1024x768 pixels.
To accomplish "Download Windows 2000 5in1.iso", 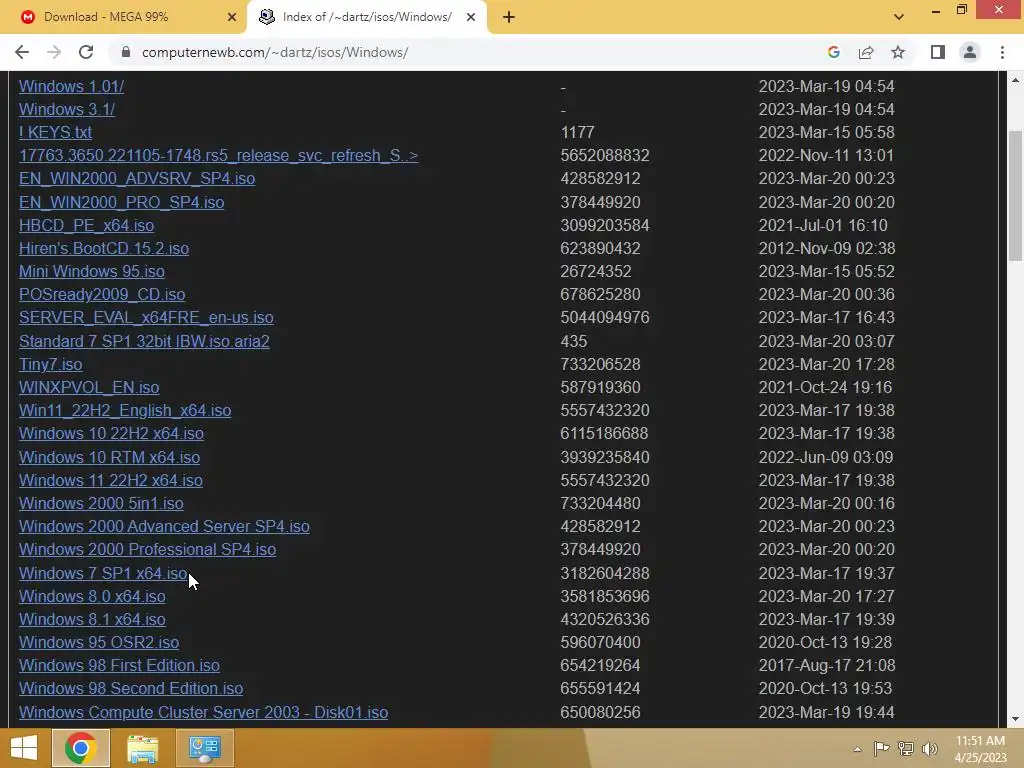I will tap(101, 504).
